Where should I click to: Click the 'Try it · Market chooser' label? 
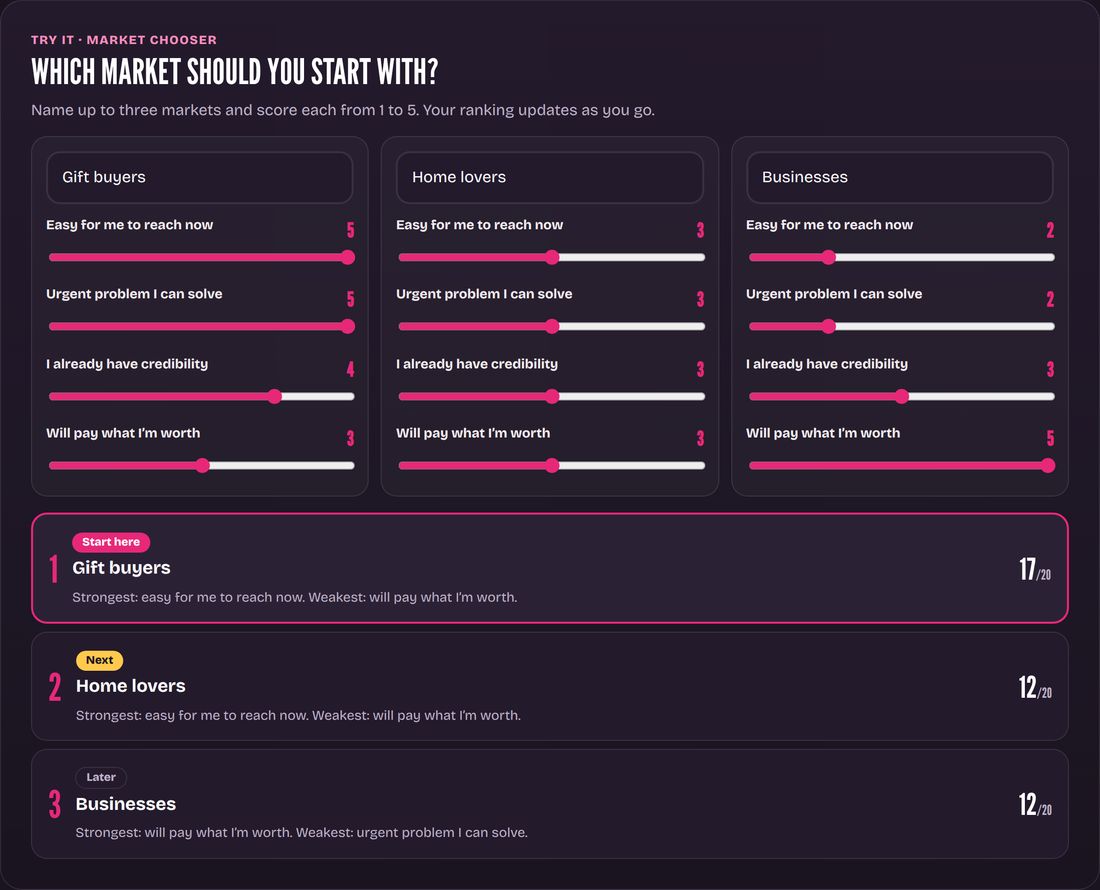[124, 40]
